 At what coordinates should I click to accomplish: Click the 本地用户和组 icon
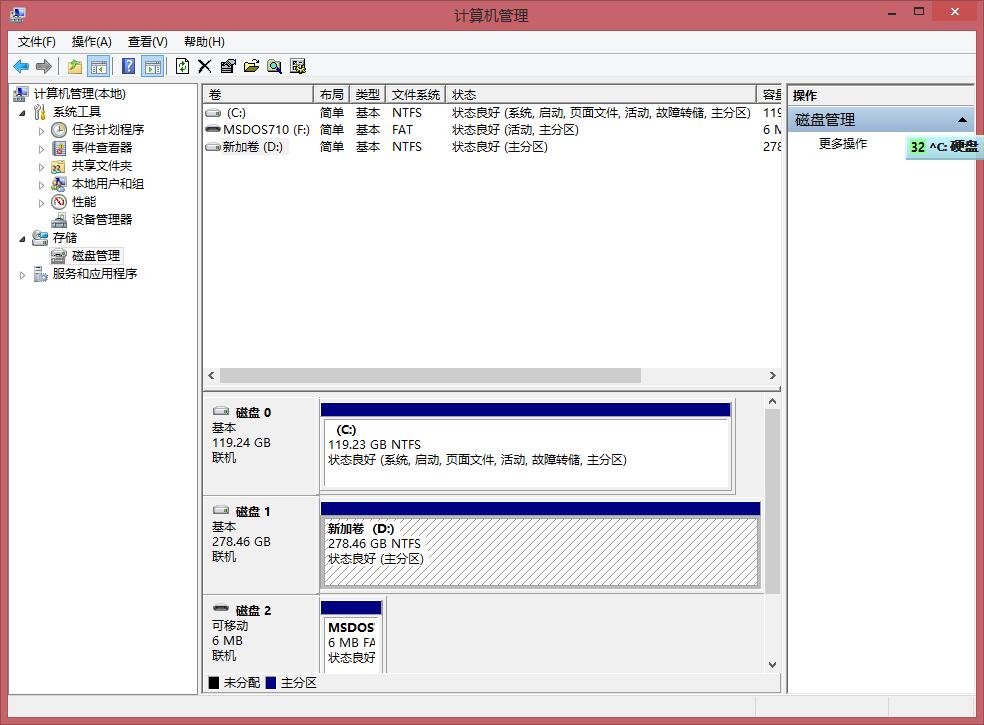(x=58, y=184)
